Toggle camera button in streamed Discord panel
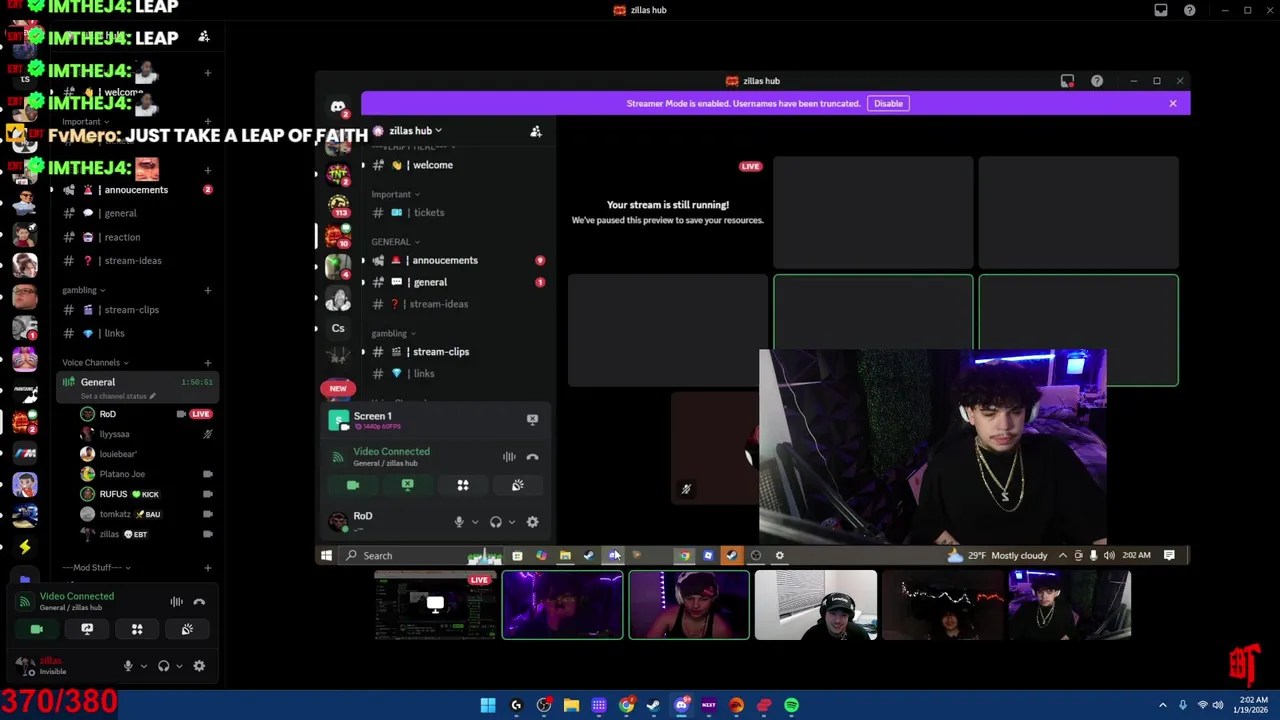Viewport: 1280px width, 720px height. (x=353, y=485)
